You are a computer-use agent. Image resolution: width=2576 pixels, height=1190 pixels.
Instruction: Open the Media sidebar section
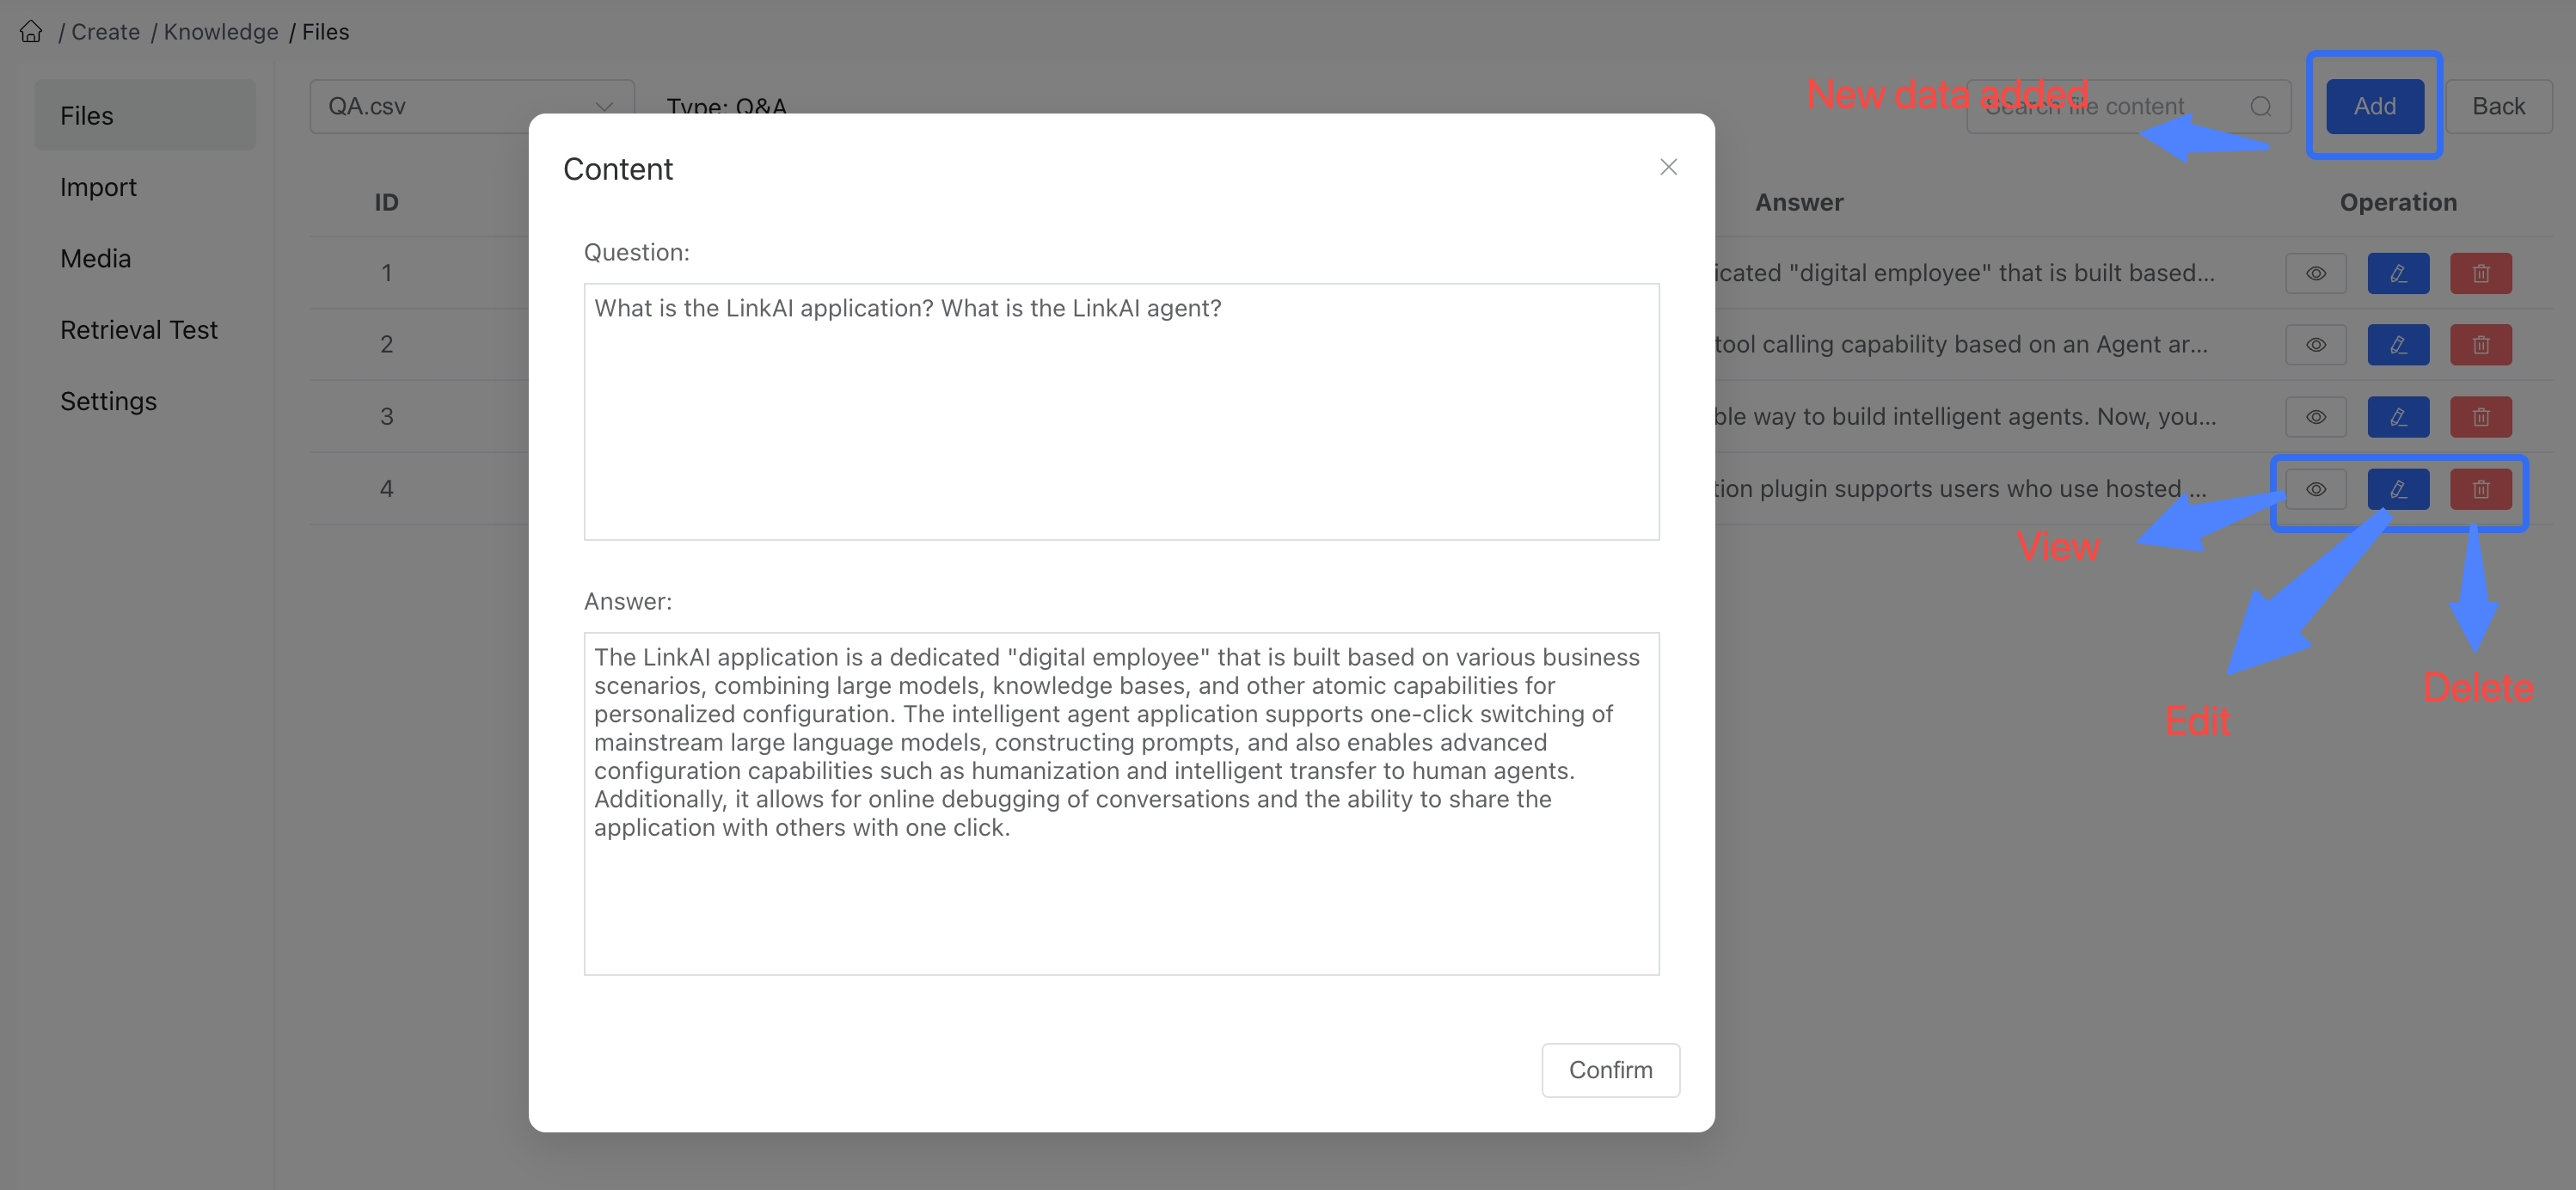[145, 258]
